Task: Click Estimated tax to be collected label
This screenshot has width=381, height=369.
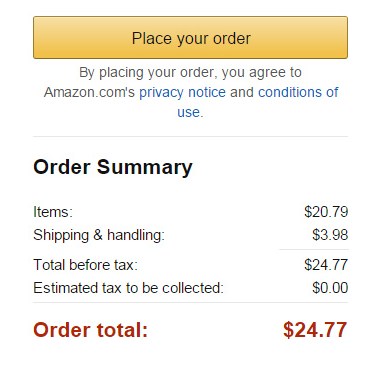Action: (x=128, y=288)
